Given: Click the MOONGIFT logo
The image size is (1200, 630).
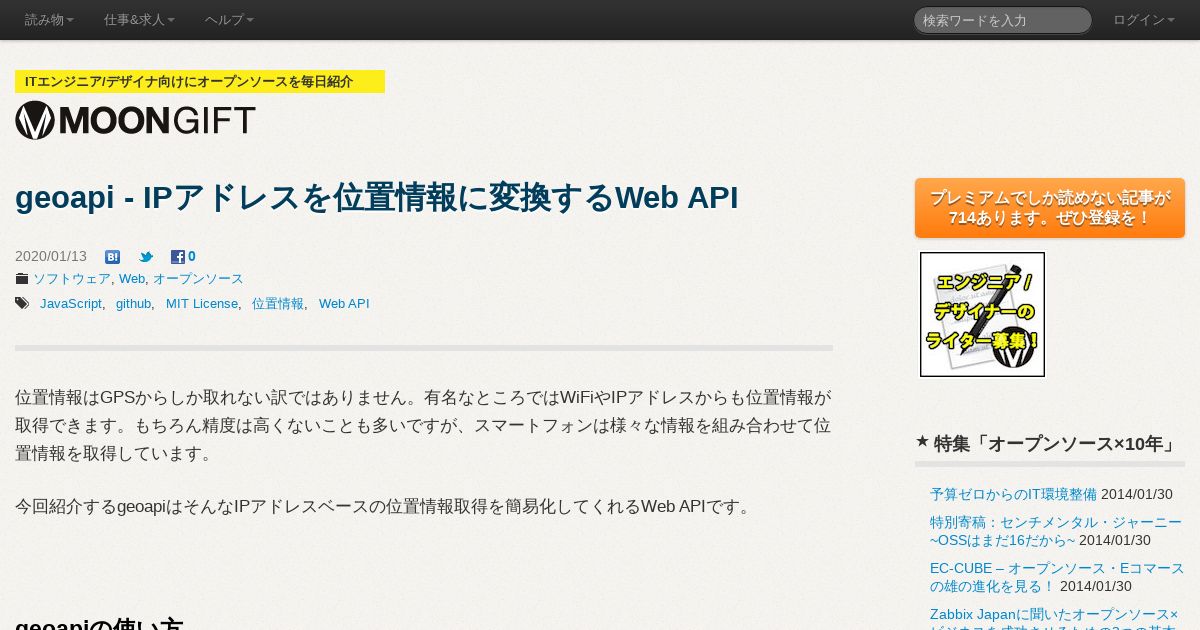Looking at the screenshot, I should [x=135, y=120].
